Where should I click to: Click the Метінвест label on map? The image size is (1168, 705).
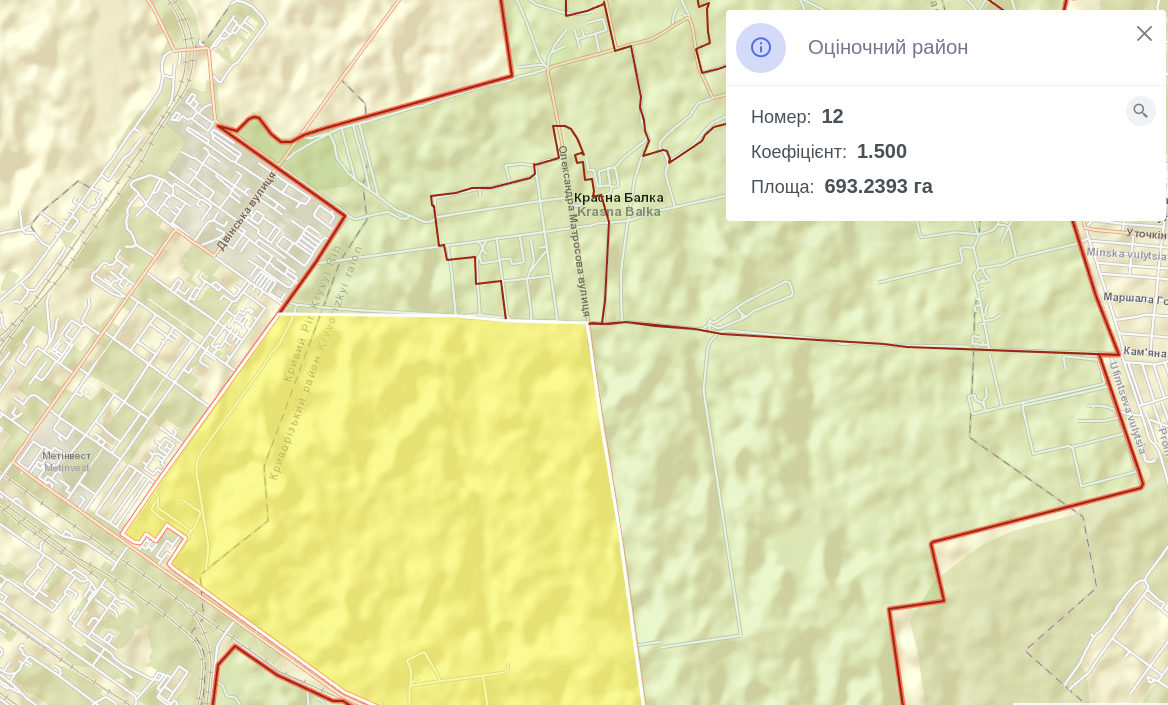(x=66, y=456)
